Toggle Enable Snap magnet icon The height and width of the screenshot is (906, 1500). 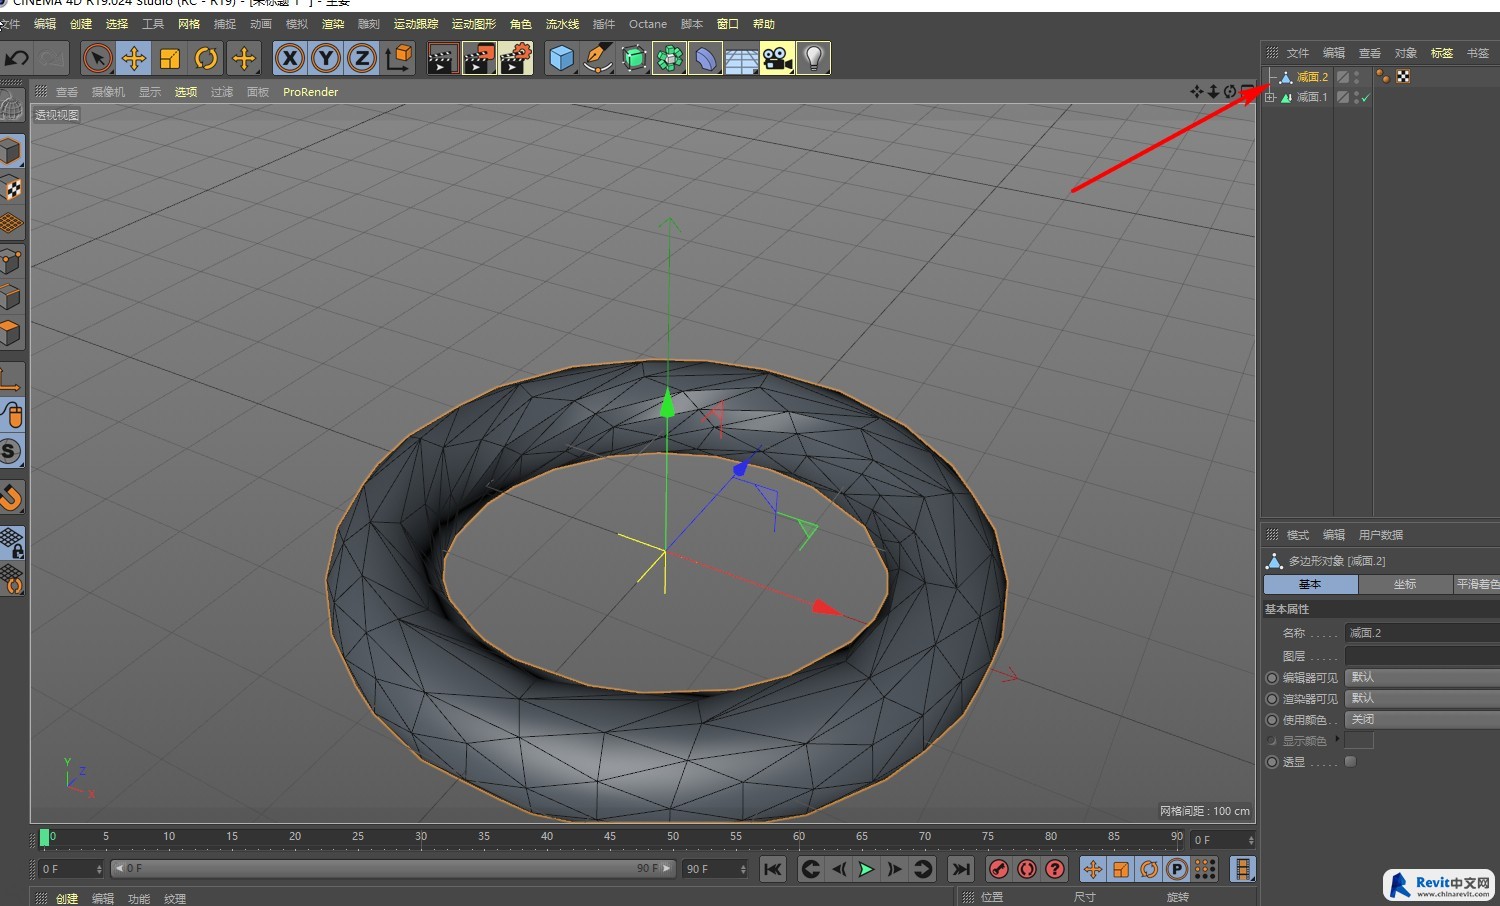pyautogui.click(x=11, y=497)
